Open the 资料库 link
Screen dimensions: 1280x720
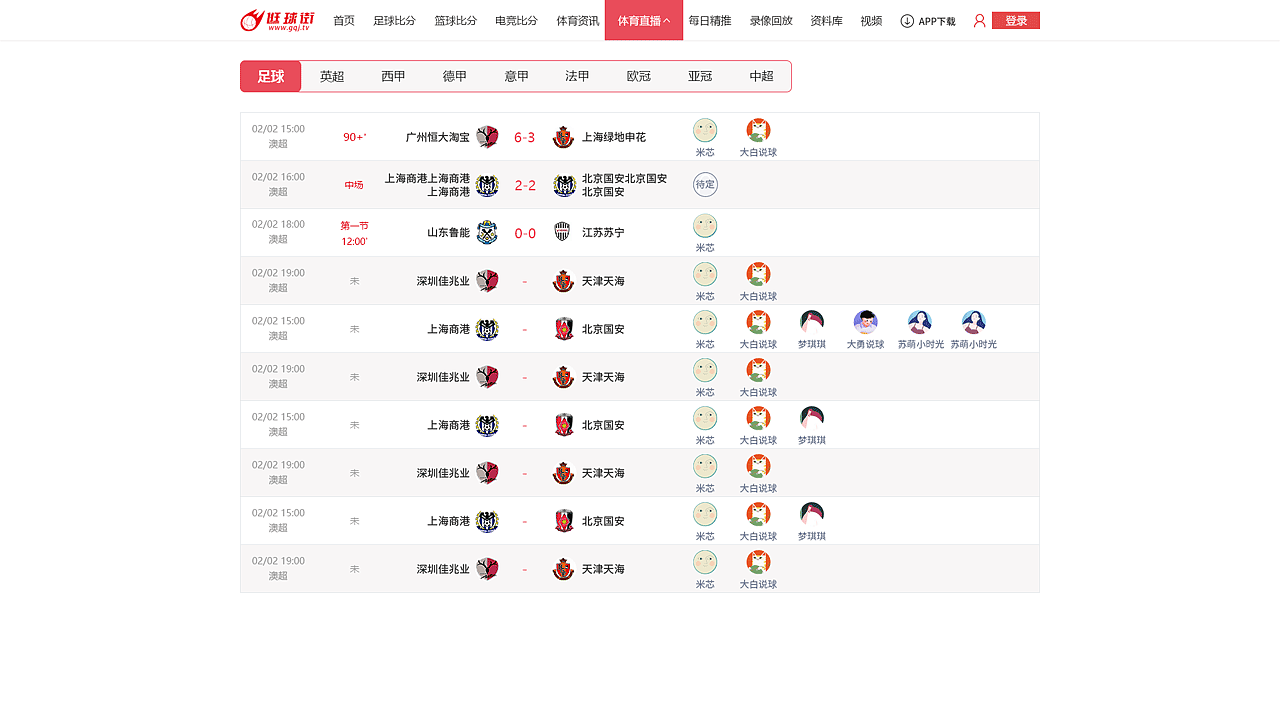826,20
